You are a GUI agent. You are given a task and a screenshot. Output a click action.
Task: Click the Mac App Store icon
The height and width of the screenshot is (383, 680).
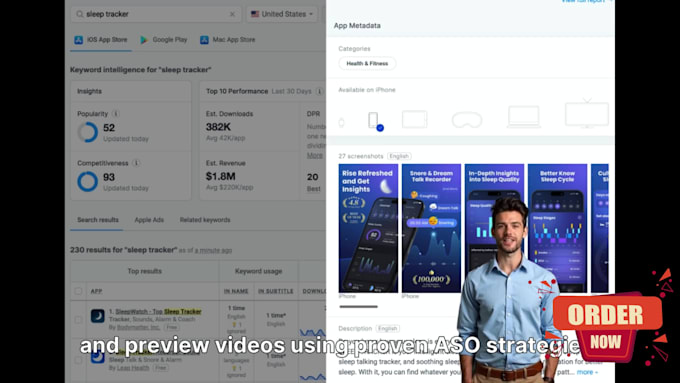click(204, 40)
